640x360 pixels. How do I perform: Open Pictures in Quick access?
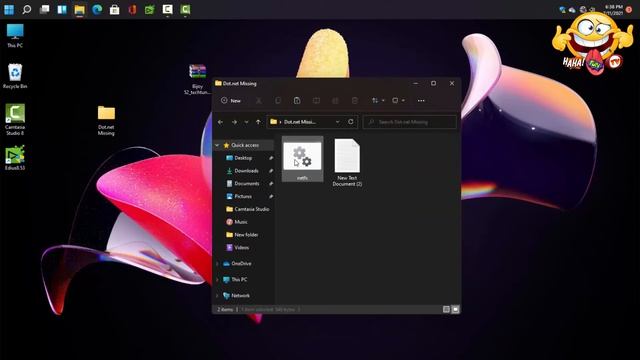pyautogui.click(x=243, y=196)
